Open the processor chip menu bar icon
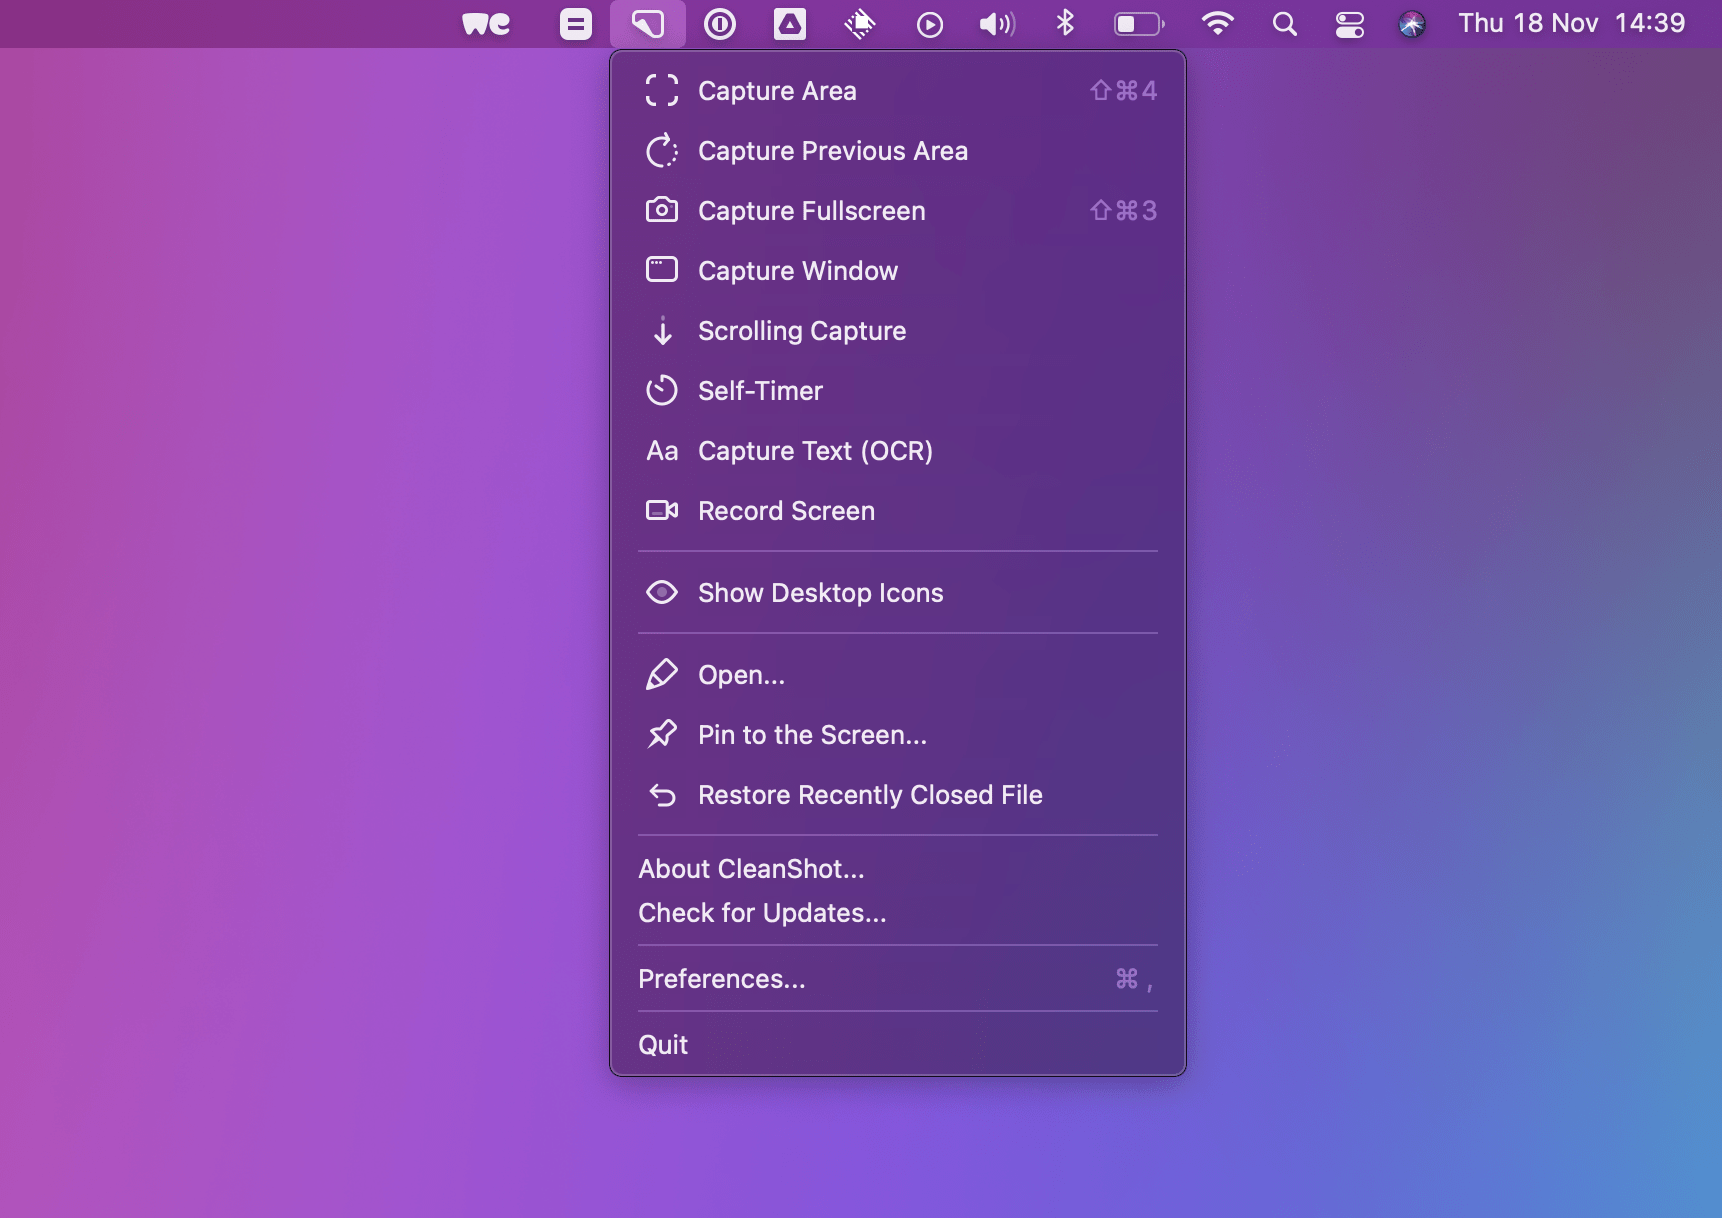Viewport: 1722px width, 1218px height. click(860, 24)
